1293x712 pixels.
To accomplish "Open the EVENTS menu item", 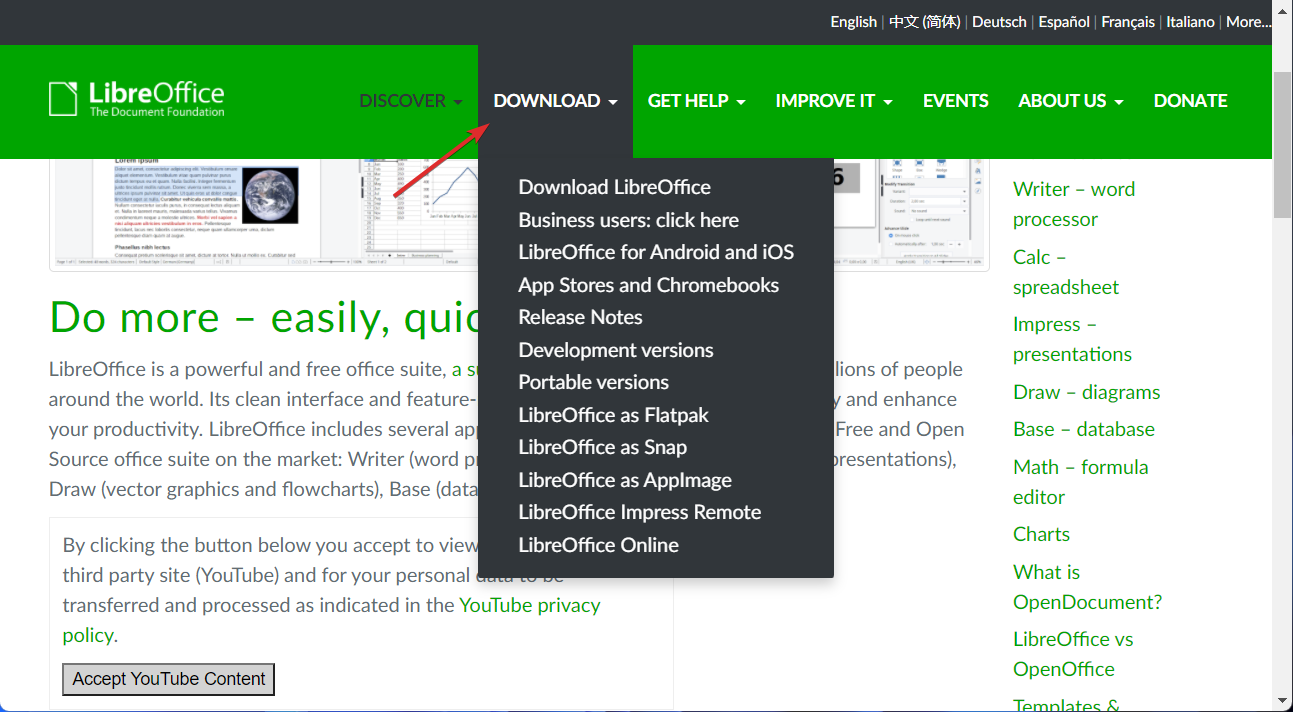I will [955, 100].
